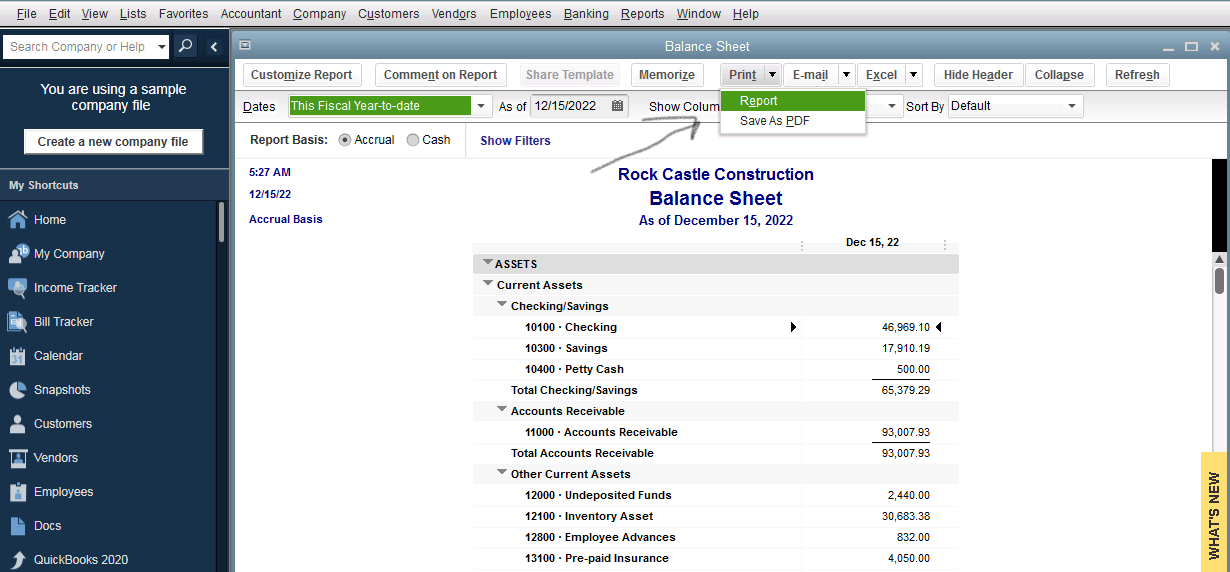Collapse Other Current Assets group

(502, 473)
